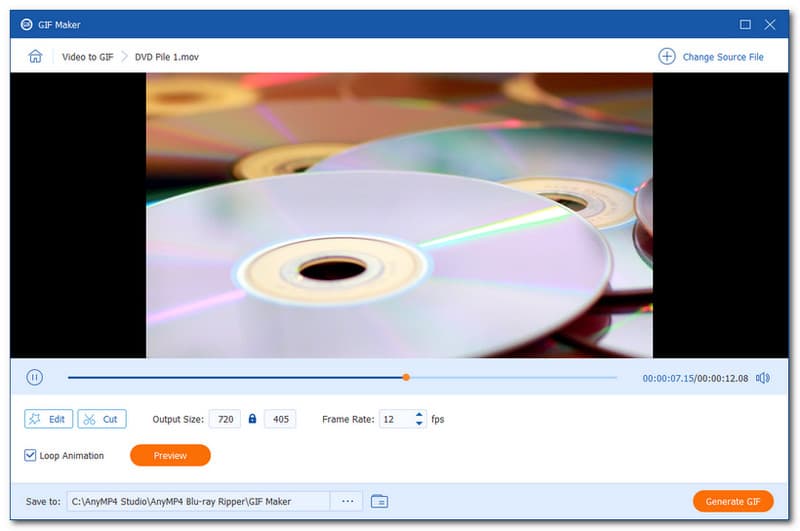Pause the video playback

[x=34, y=378]
